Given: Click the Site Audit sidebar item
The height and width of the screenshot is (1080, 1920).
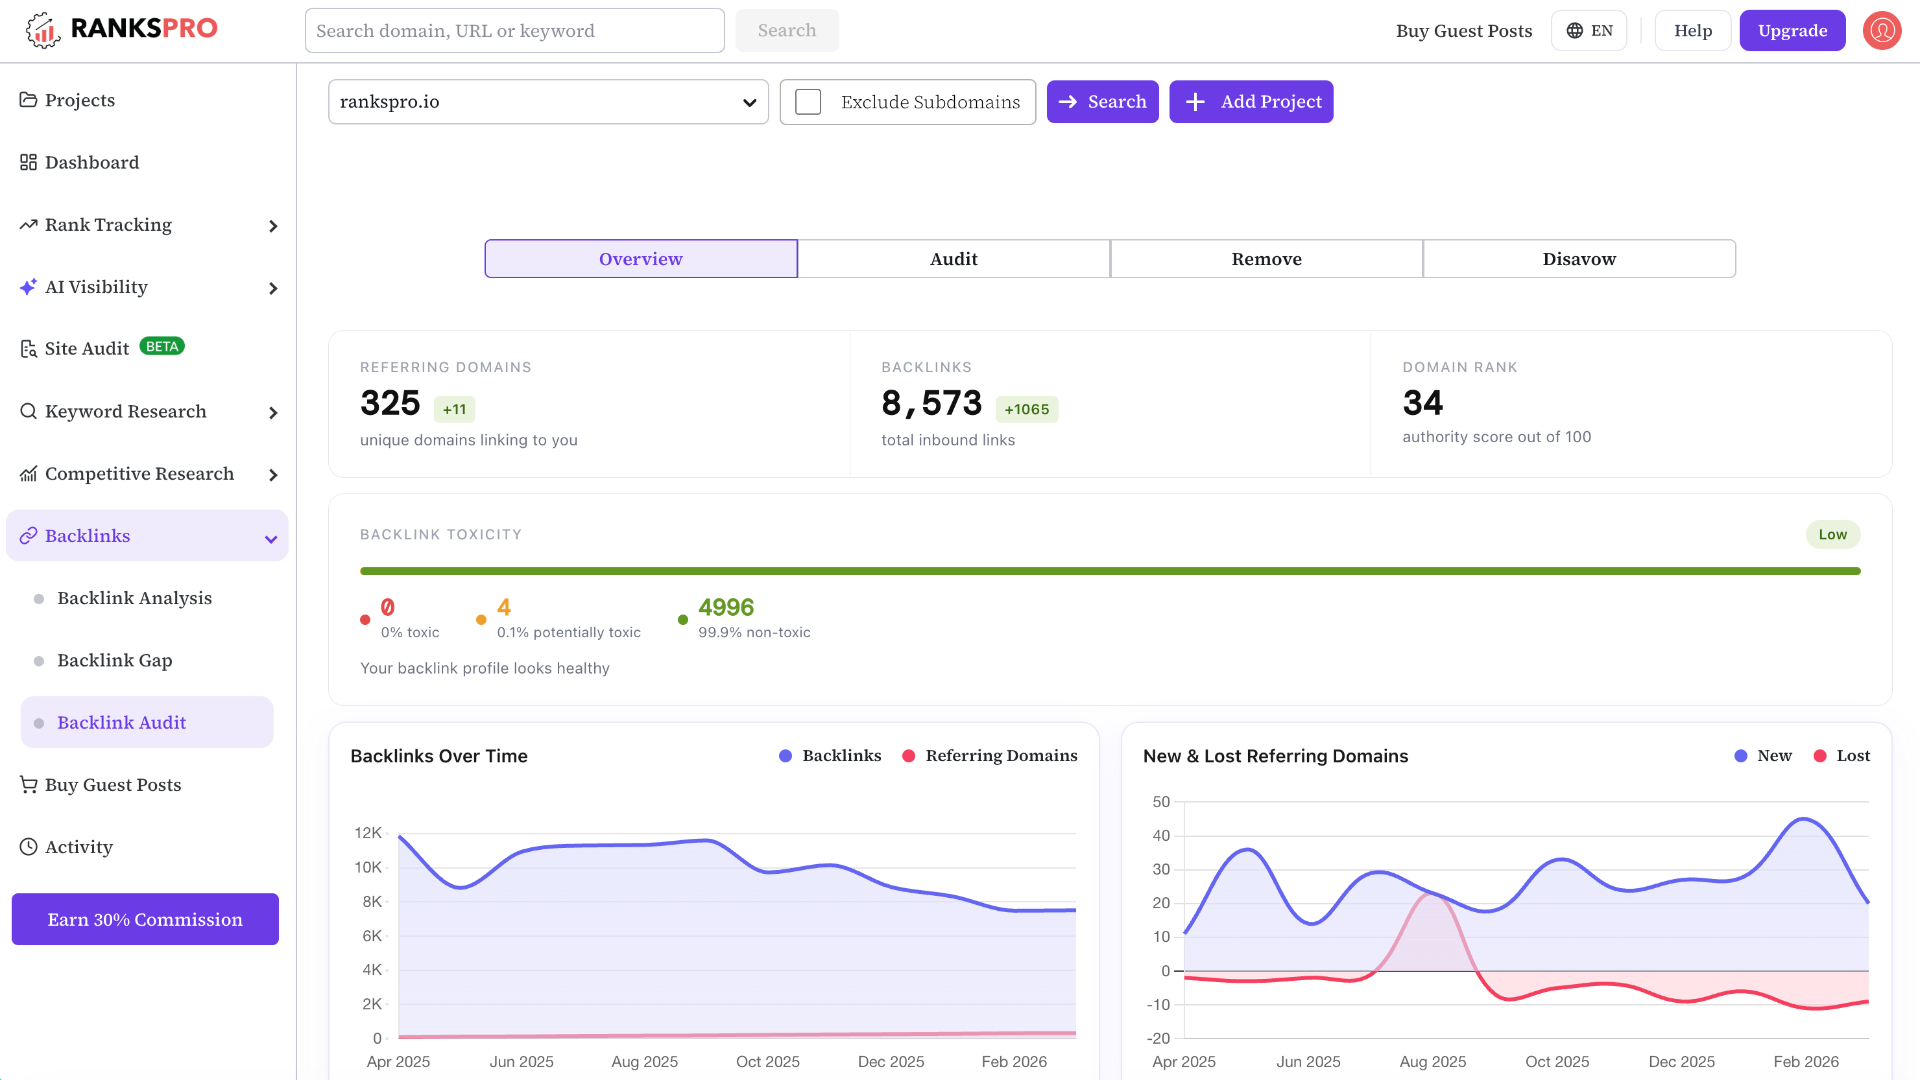Looking at the screenshot, I should click(147, 349).
